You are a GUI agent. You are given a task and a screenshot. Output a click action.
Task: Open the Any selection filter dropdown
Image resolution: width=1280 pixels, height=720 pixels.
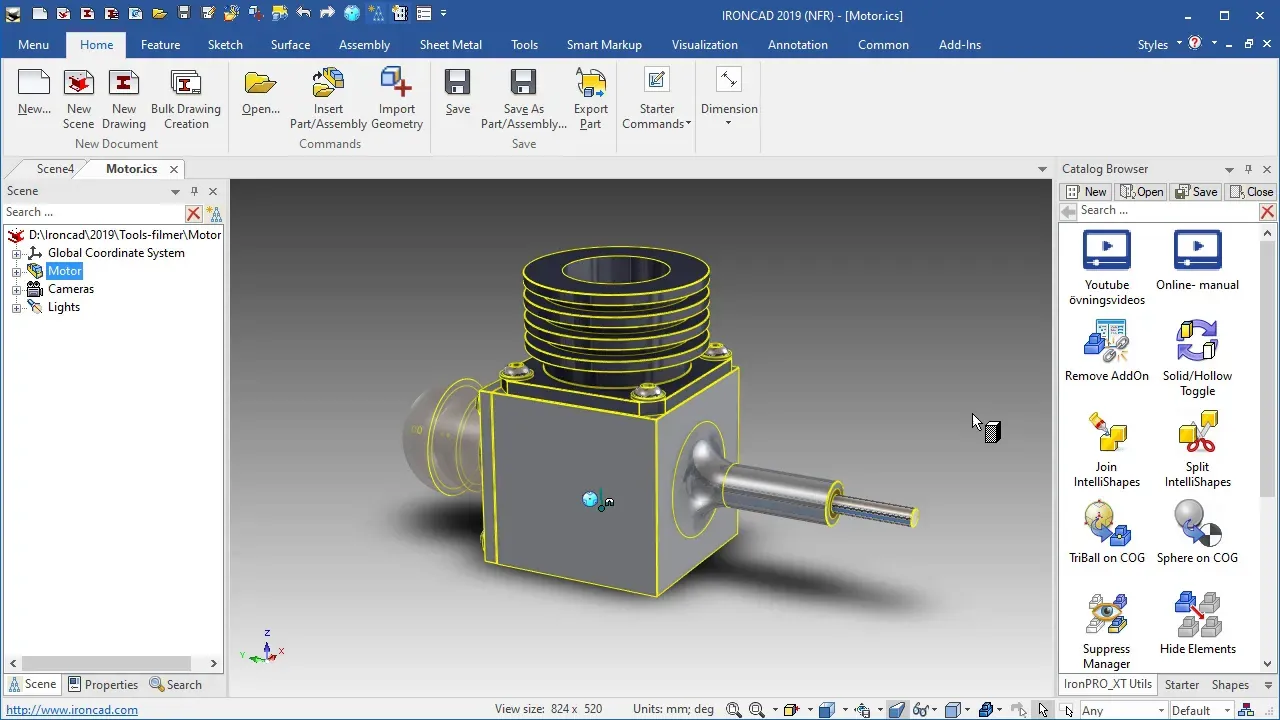pyautogui.click(x=1159, y=710)
